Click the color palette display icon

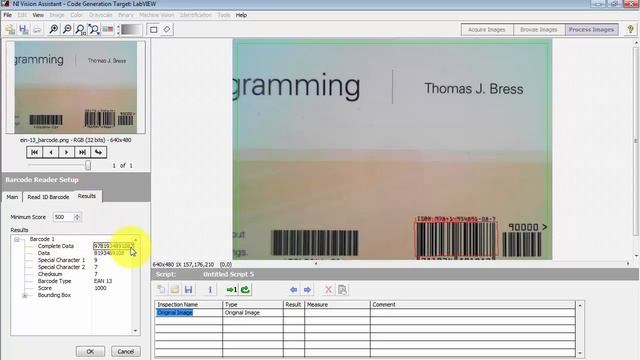pos(108,29)
